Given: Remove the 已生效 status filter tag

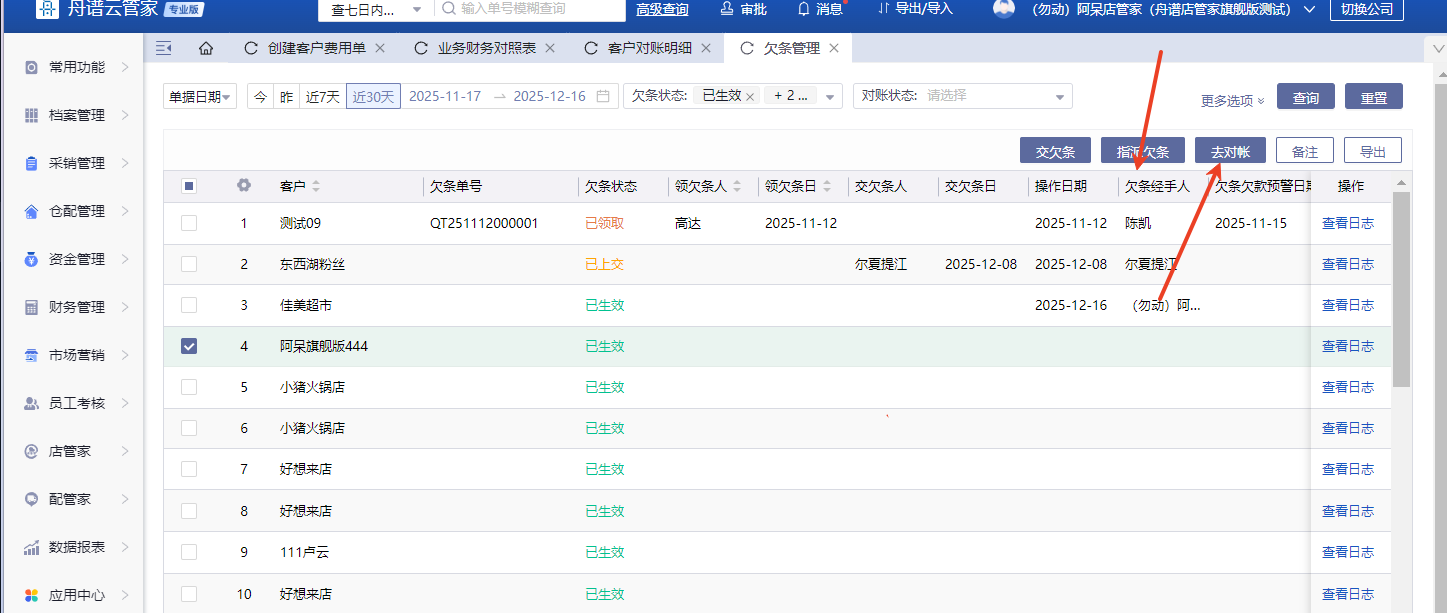Looking at the screenshot, I should click(x=750, y=96).
